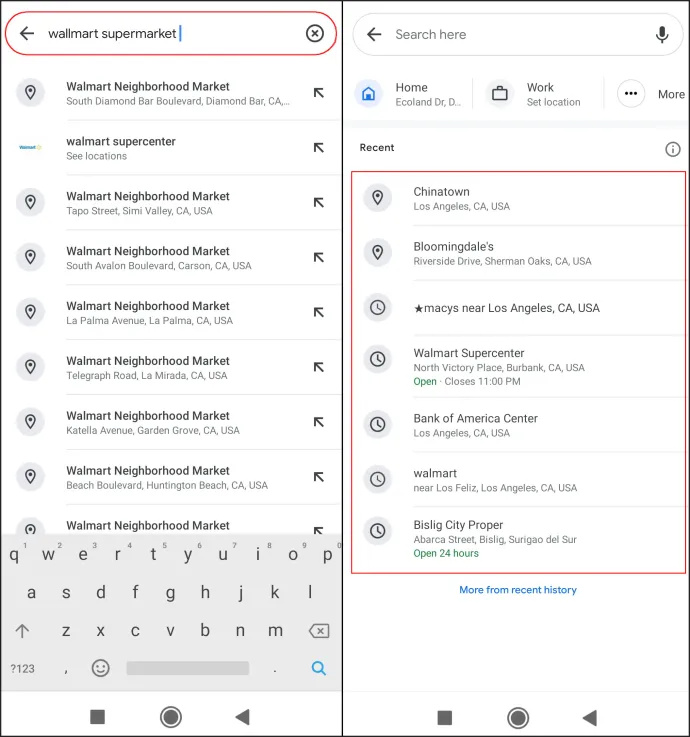Open More from recent history link
The image size is (690, 737).
point(518,589)
